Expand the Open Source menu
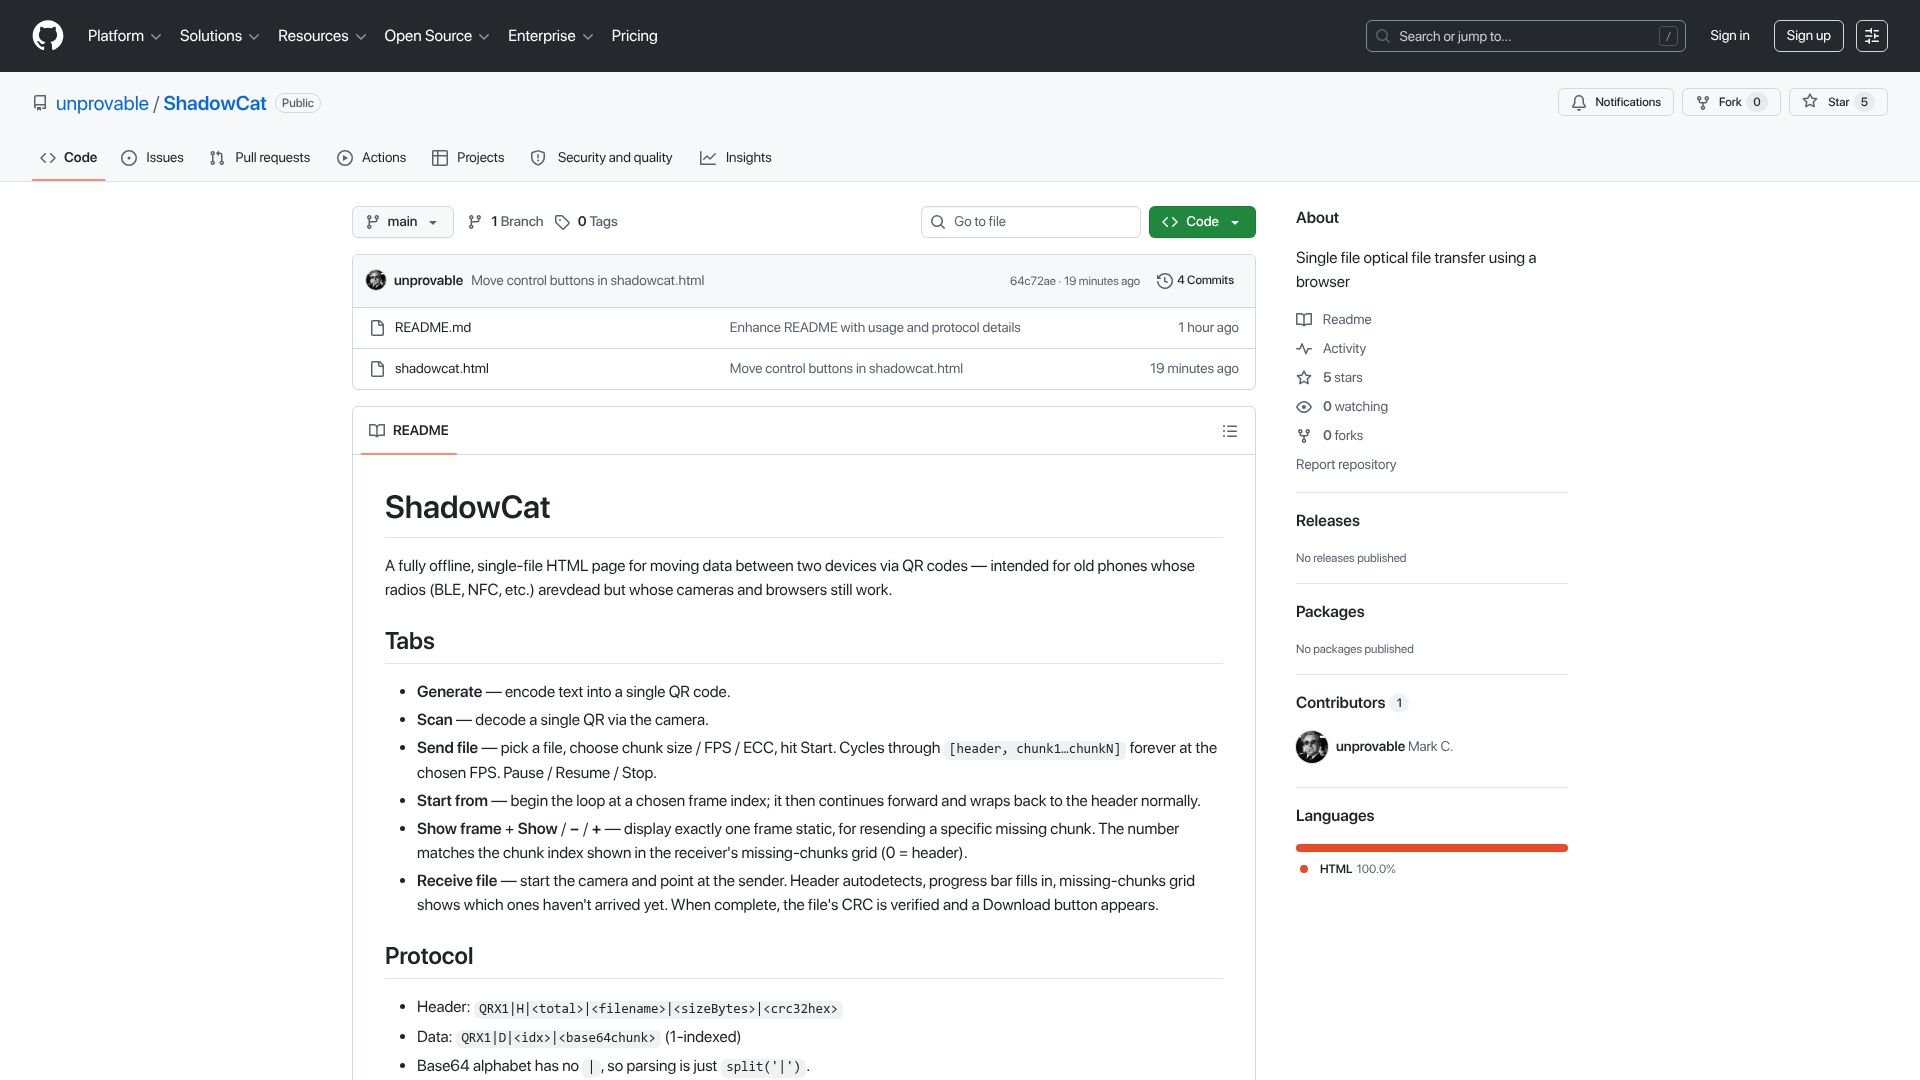 click(x=437, y=36)
